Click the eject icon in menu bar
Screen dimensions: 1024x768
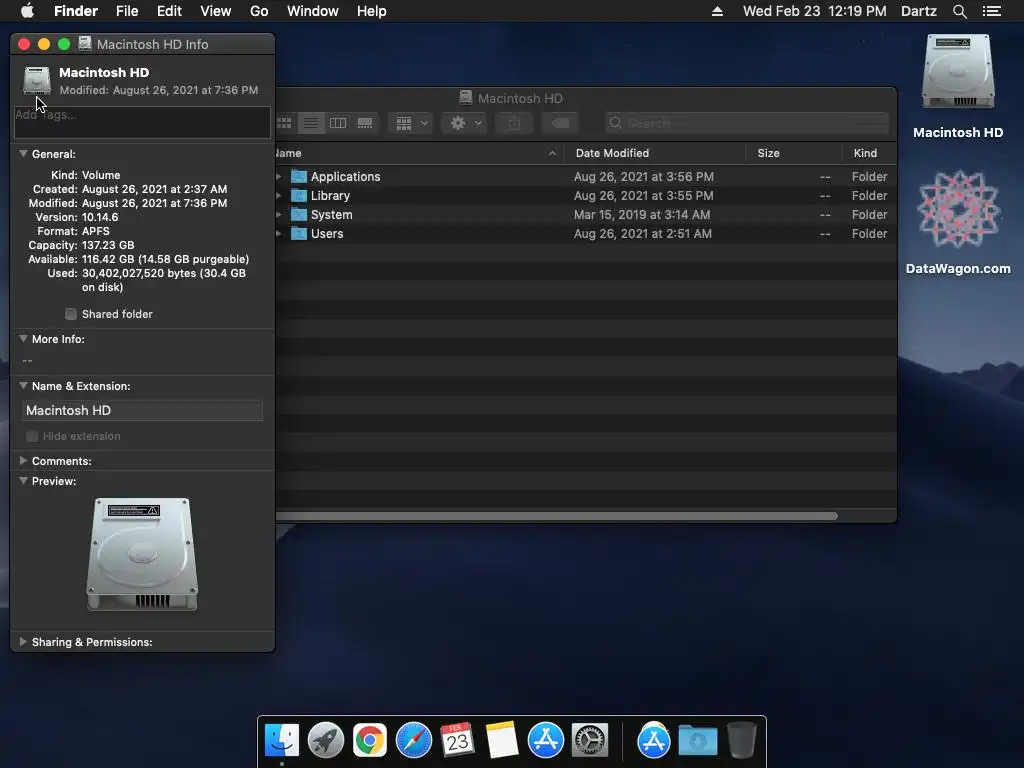coord(717,11)
